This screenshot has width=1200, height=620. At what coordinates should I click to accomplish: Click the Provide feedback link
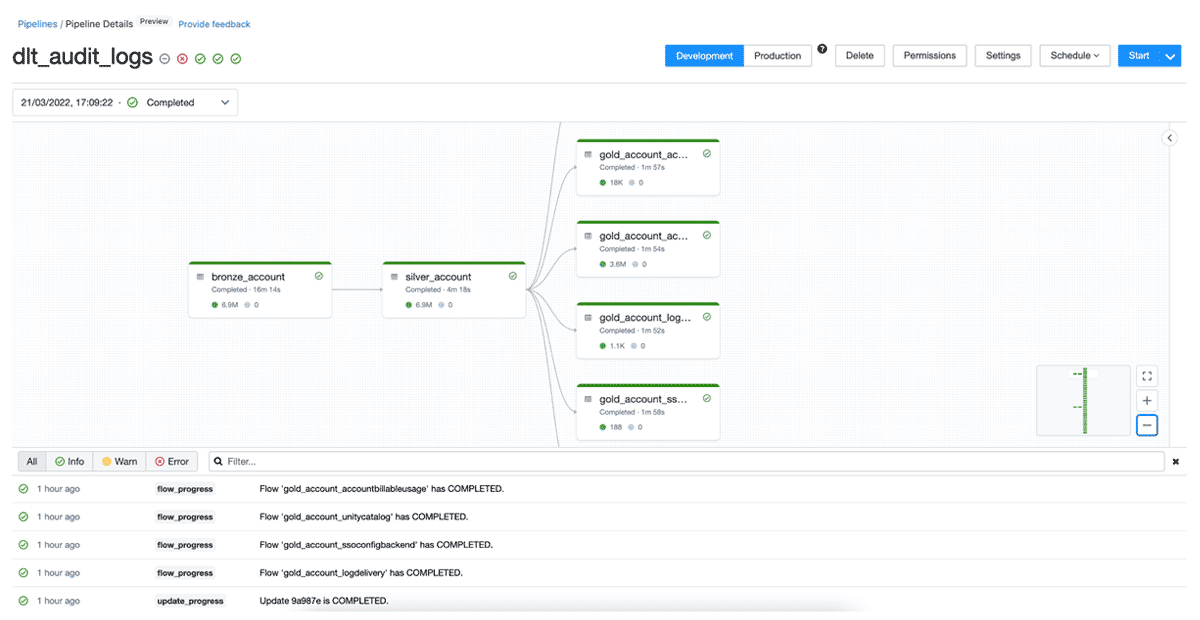coord(214,24)
